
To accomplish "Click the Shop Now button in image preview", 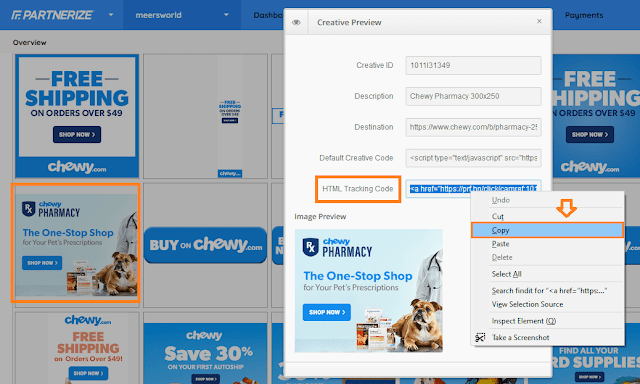I will (x=327, y=312).
